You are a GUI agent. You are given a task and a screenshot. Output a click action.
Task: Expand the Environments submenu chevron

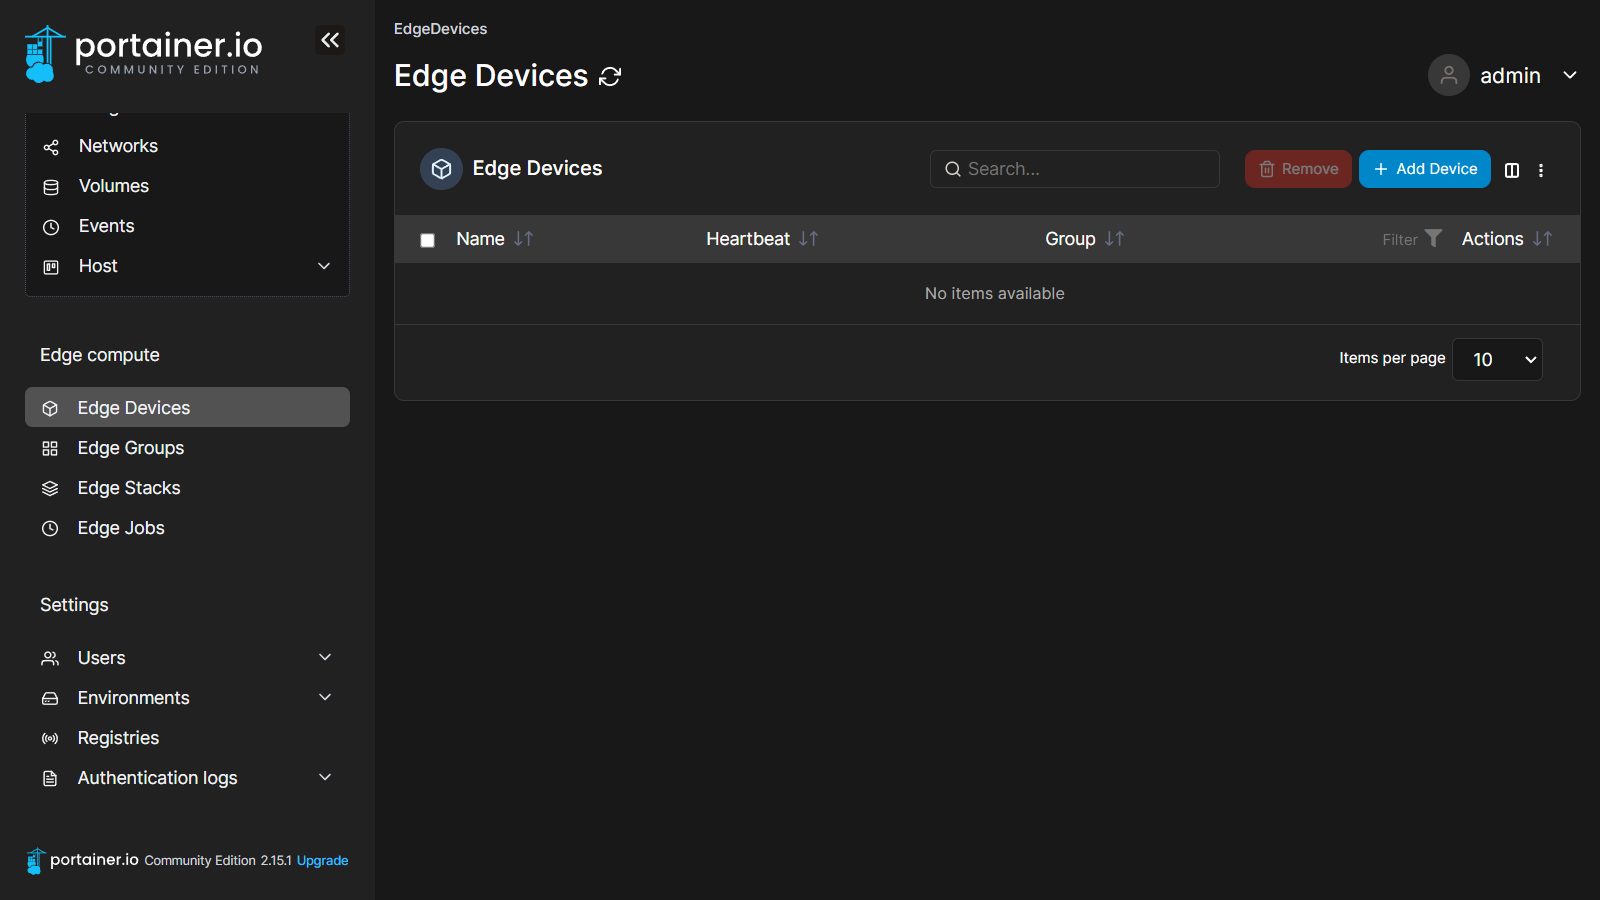coord(325,697)
